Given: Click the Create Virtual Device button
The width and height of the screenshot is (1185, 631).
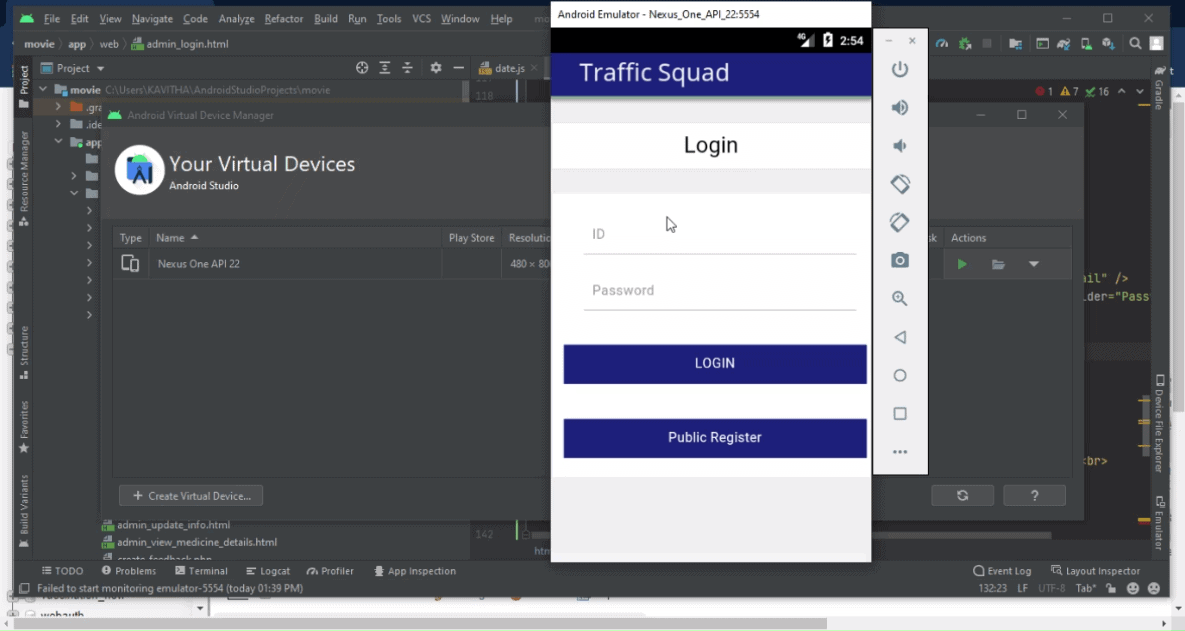Looking at the screenshot, I should 190,495.
